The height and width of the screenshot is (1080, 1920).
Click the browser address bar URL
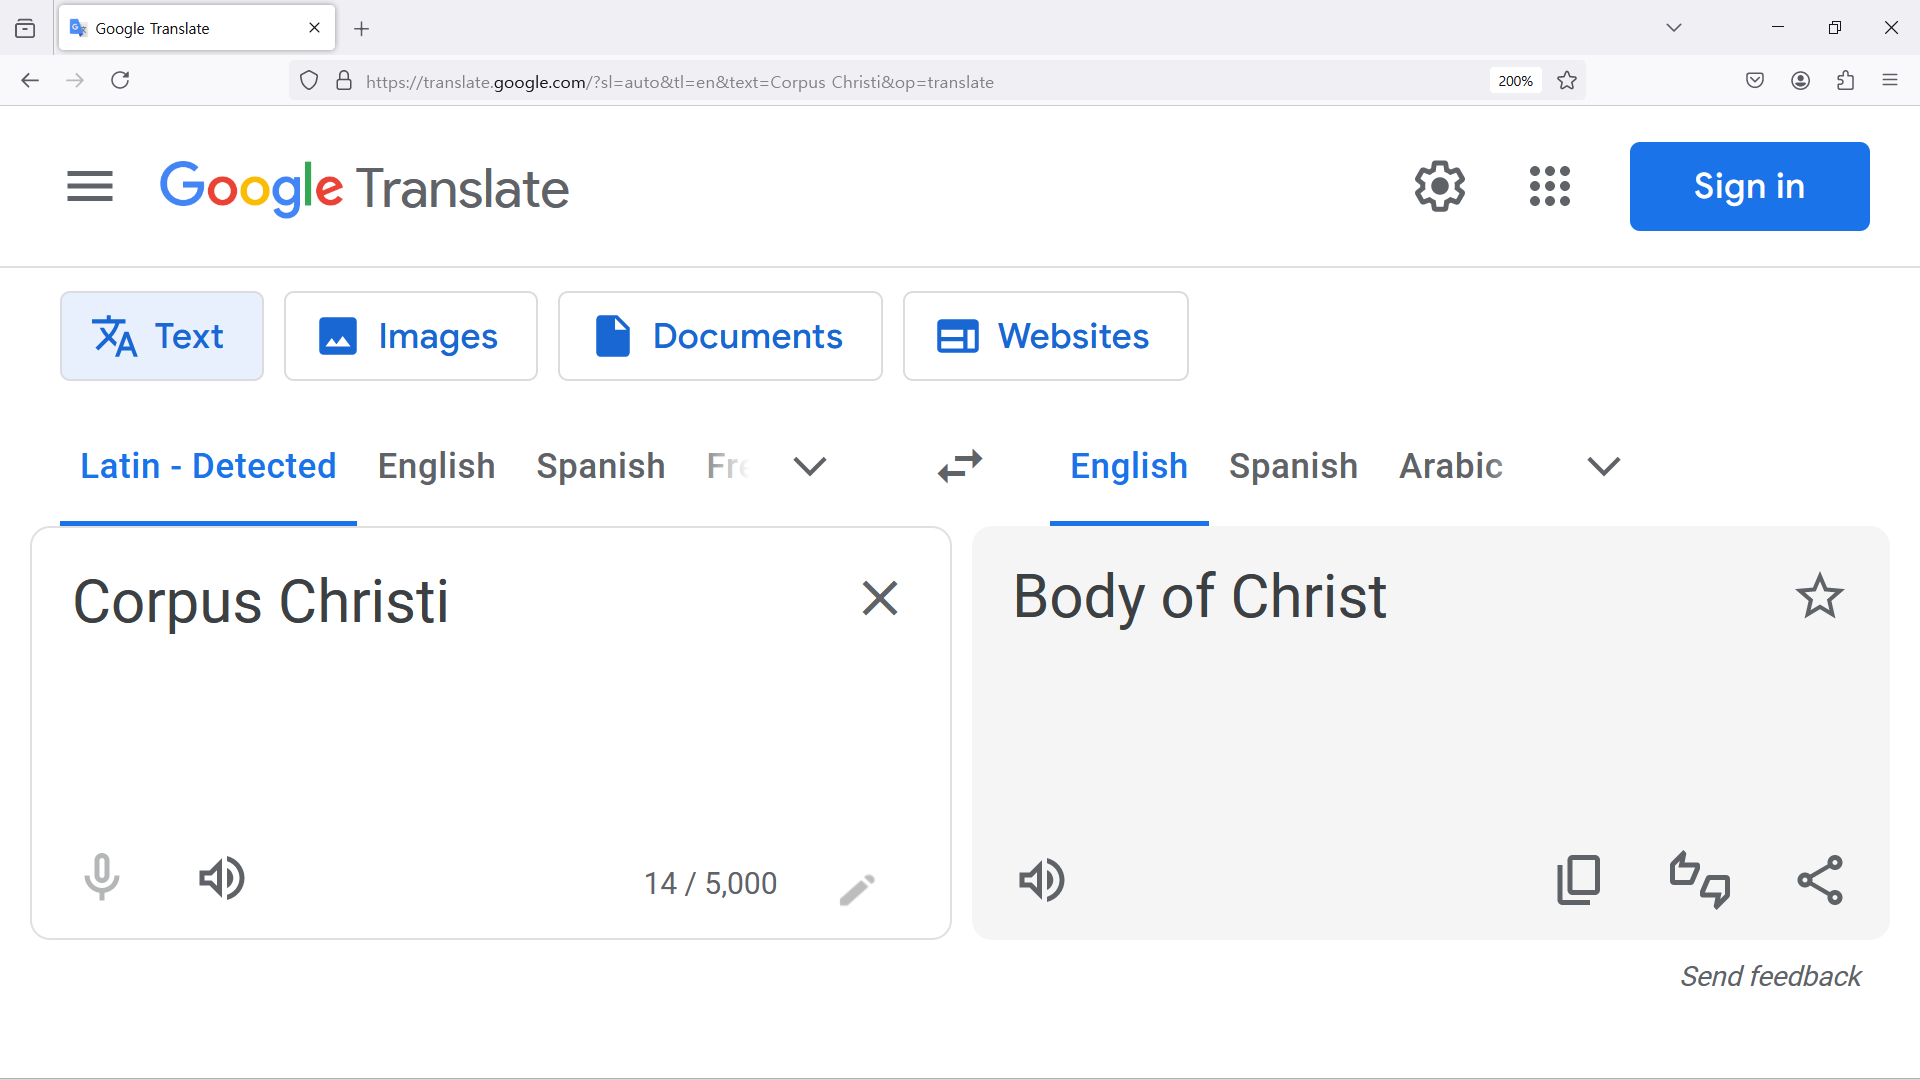pos(680,82)
